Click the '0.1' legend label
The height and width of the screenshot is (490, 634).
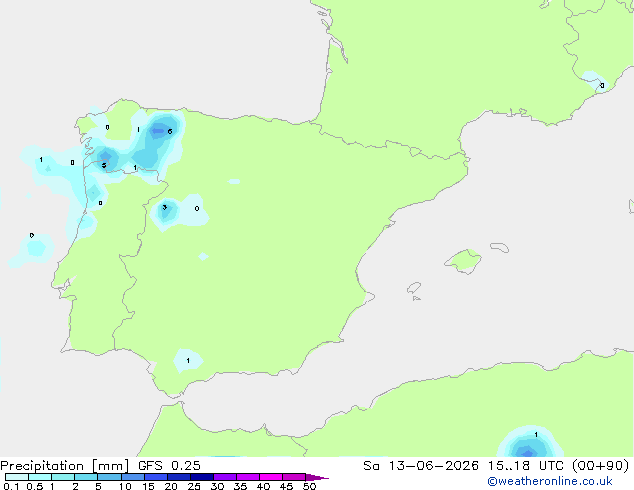(11, 486)
